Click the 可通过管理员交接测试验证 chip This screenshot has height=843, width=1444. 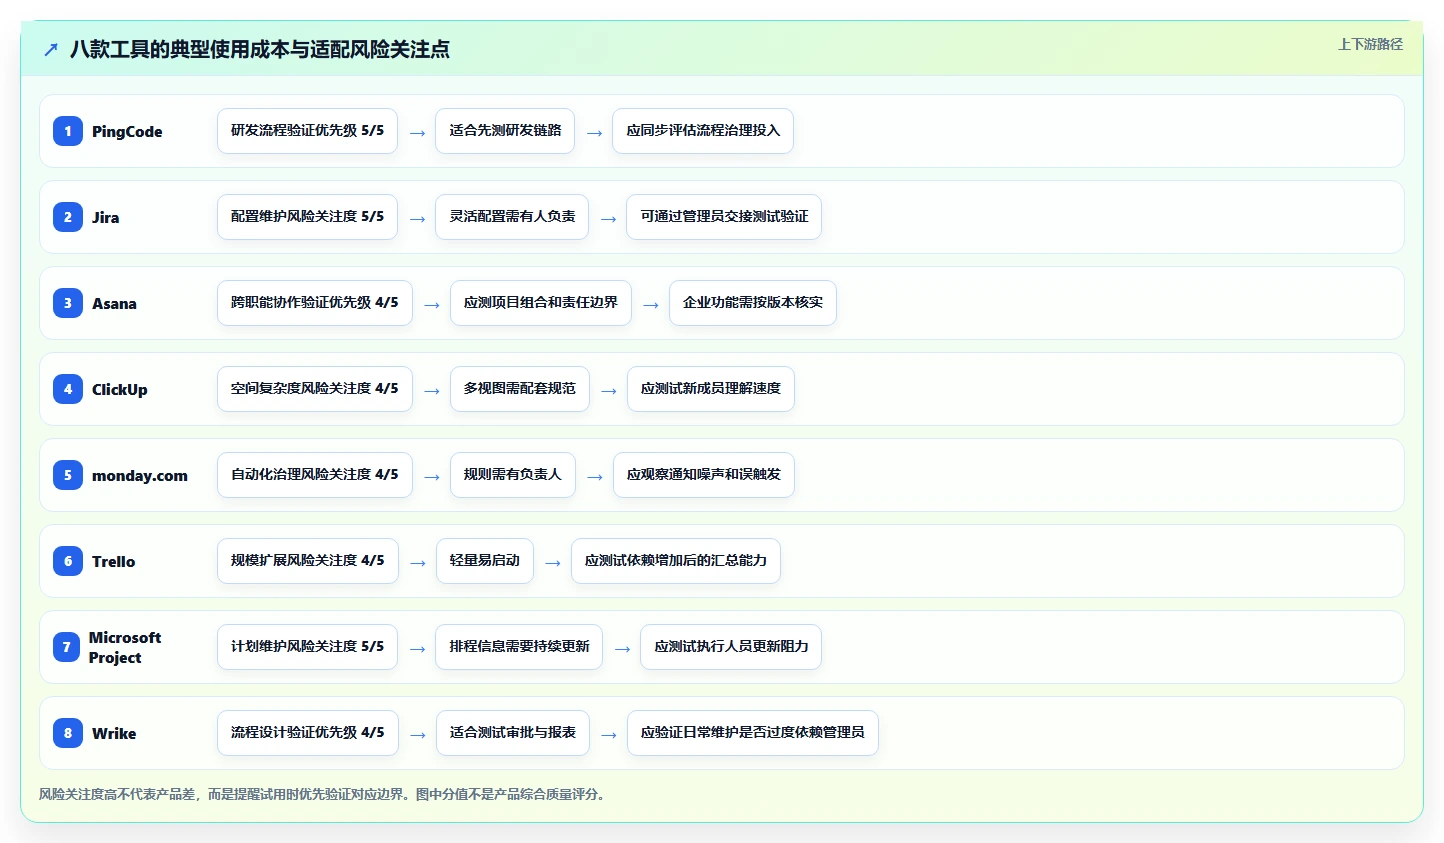(724, 217)
